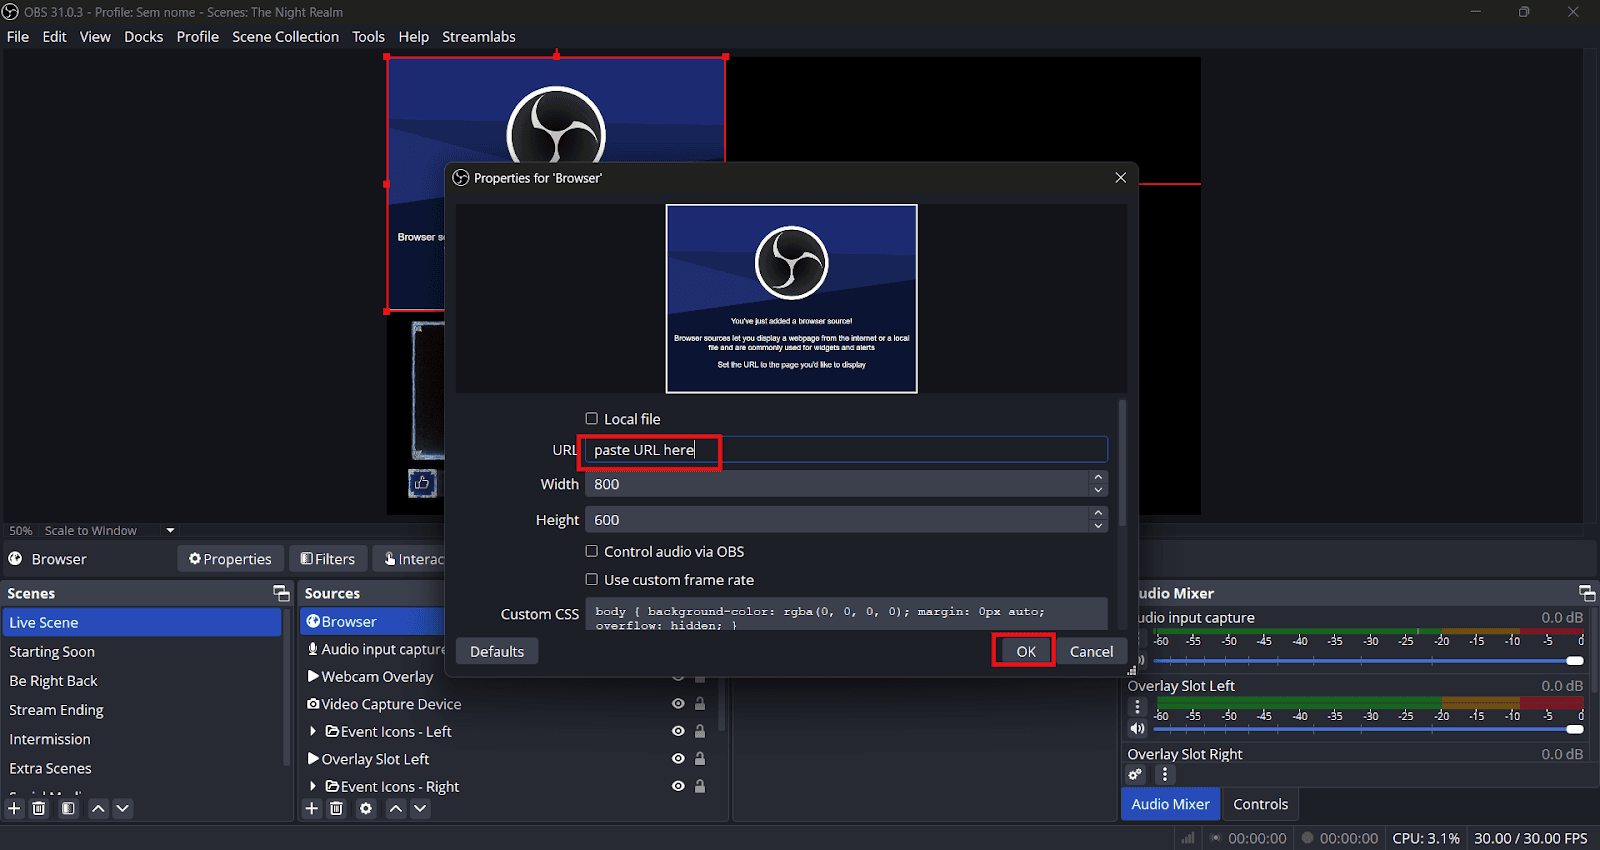Switch to the Controls tab
The height and width of the screenshot is (850, 1600).
click(1260, 804)
